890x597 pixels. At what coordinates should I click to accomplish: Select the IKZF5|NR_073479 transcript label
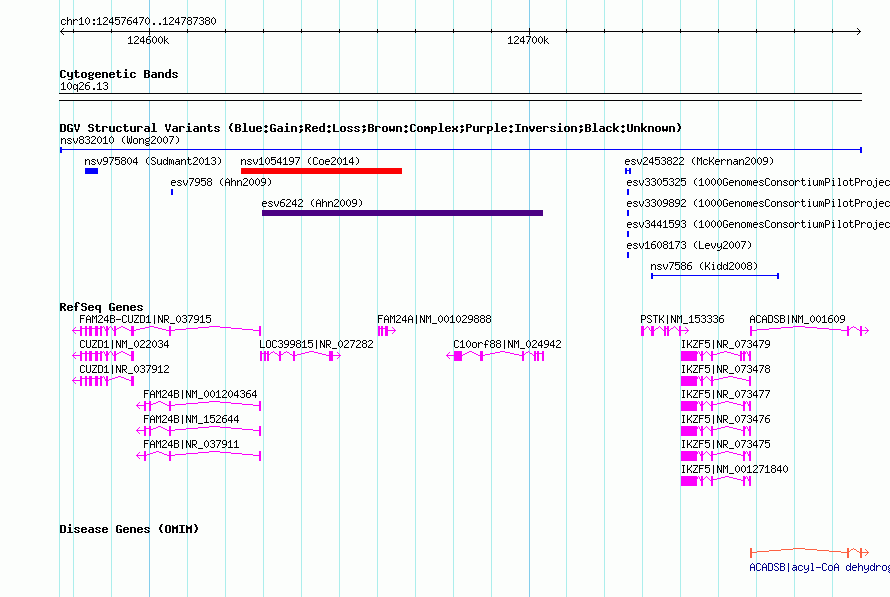tap(726, 344)
